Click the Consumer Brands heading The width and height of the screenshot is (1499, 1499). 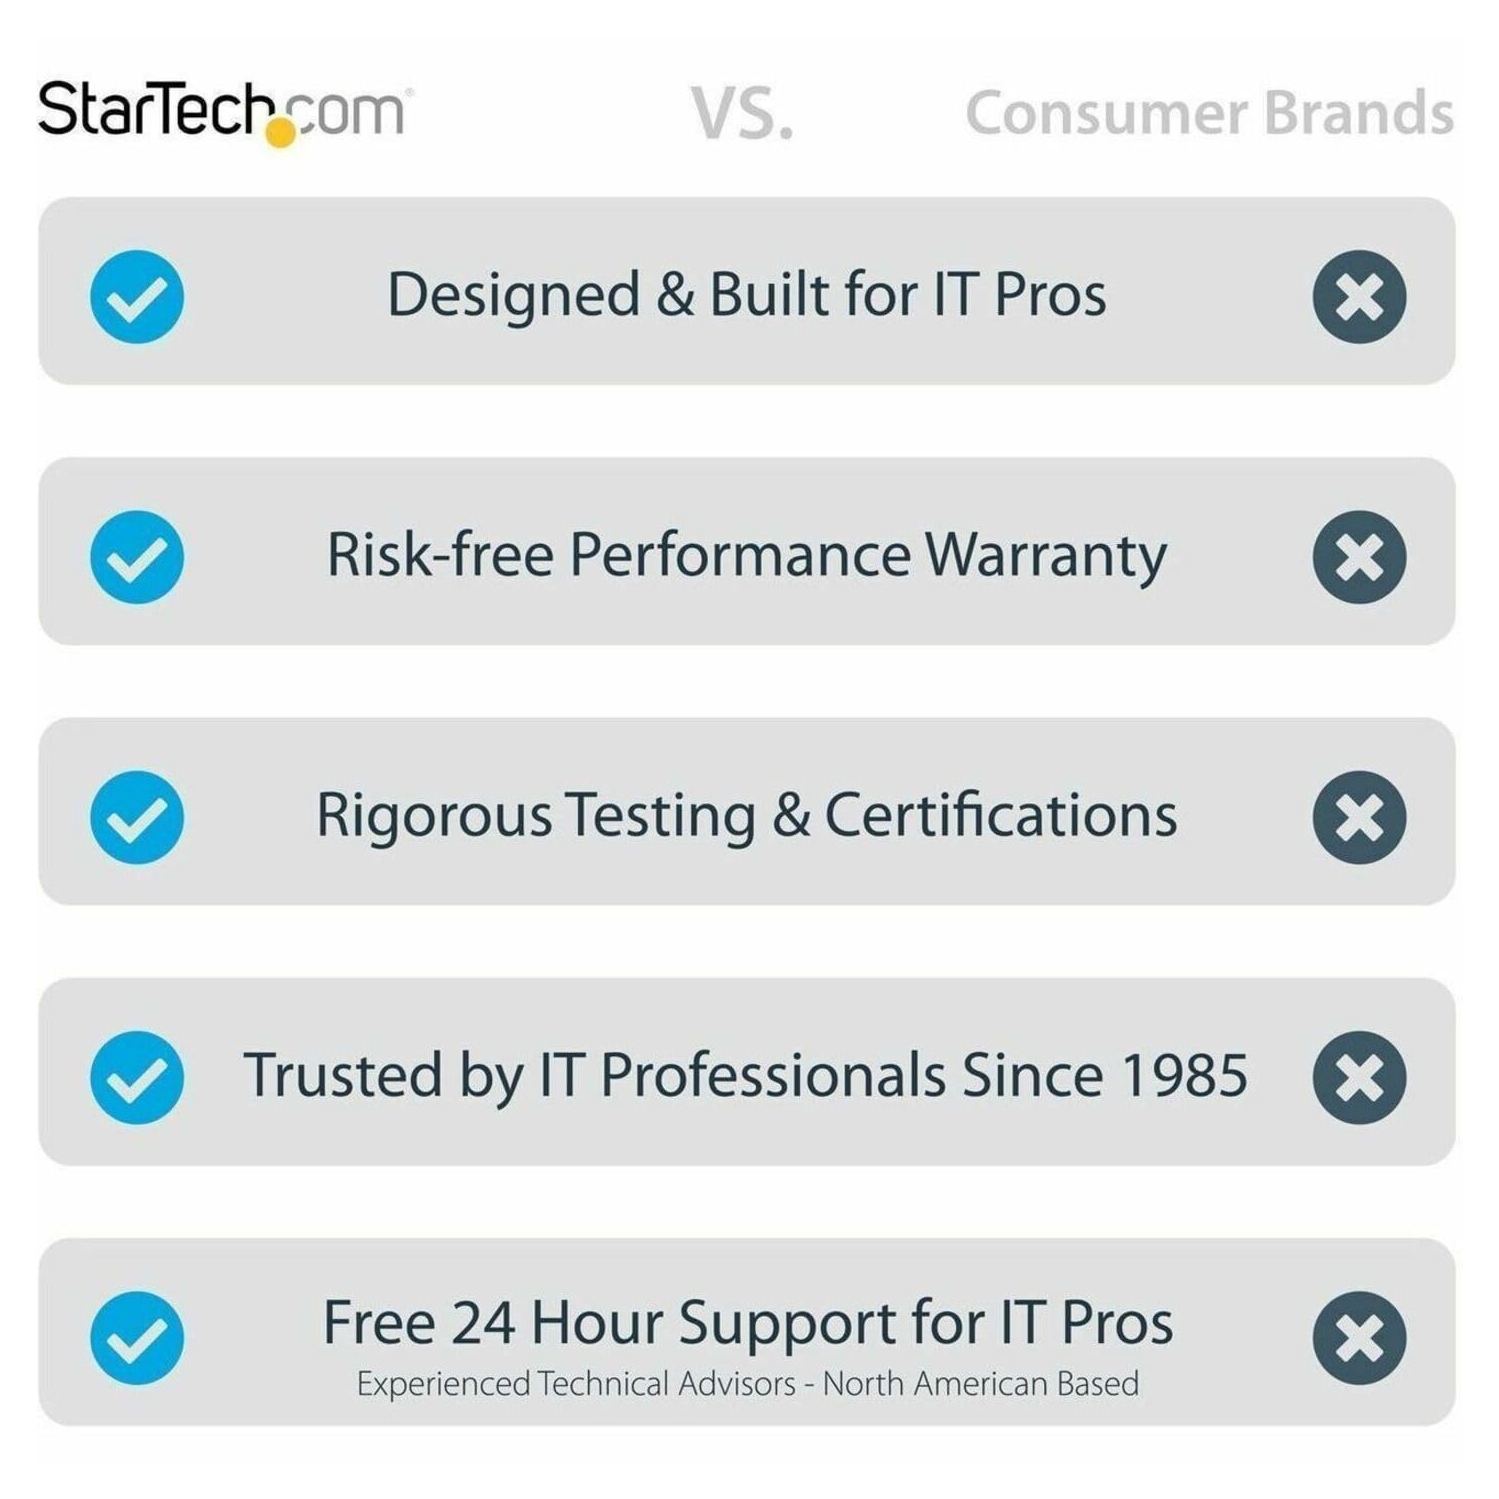(1208, 112)
